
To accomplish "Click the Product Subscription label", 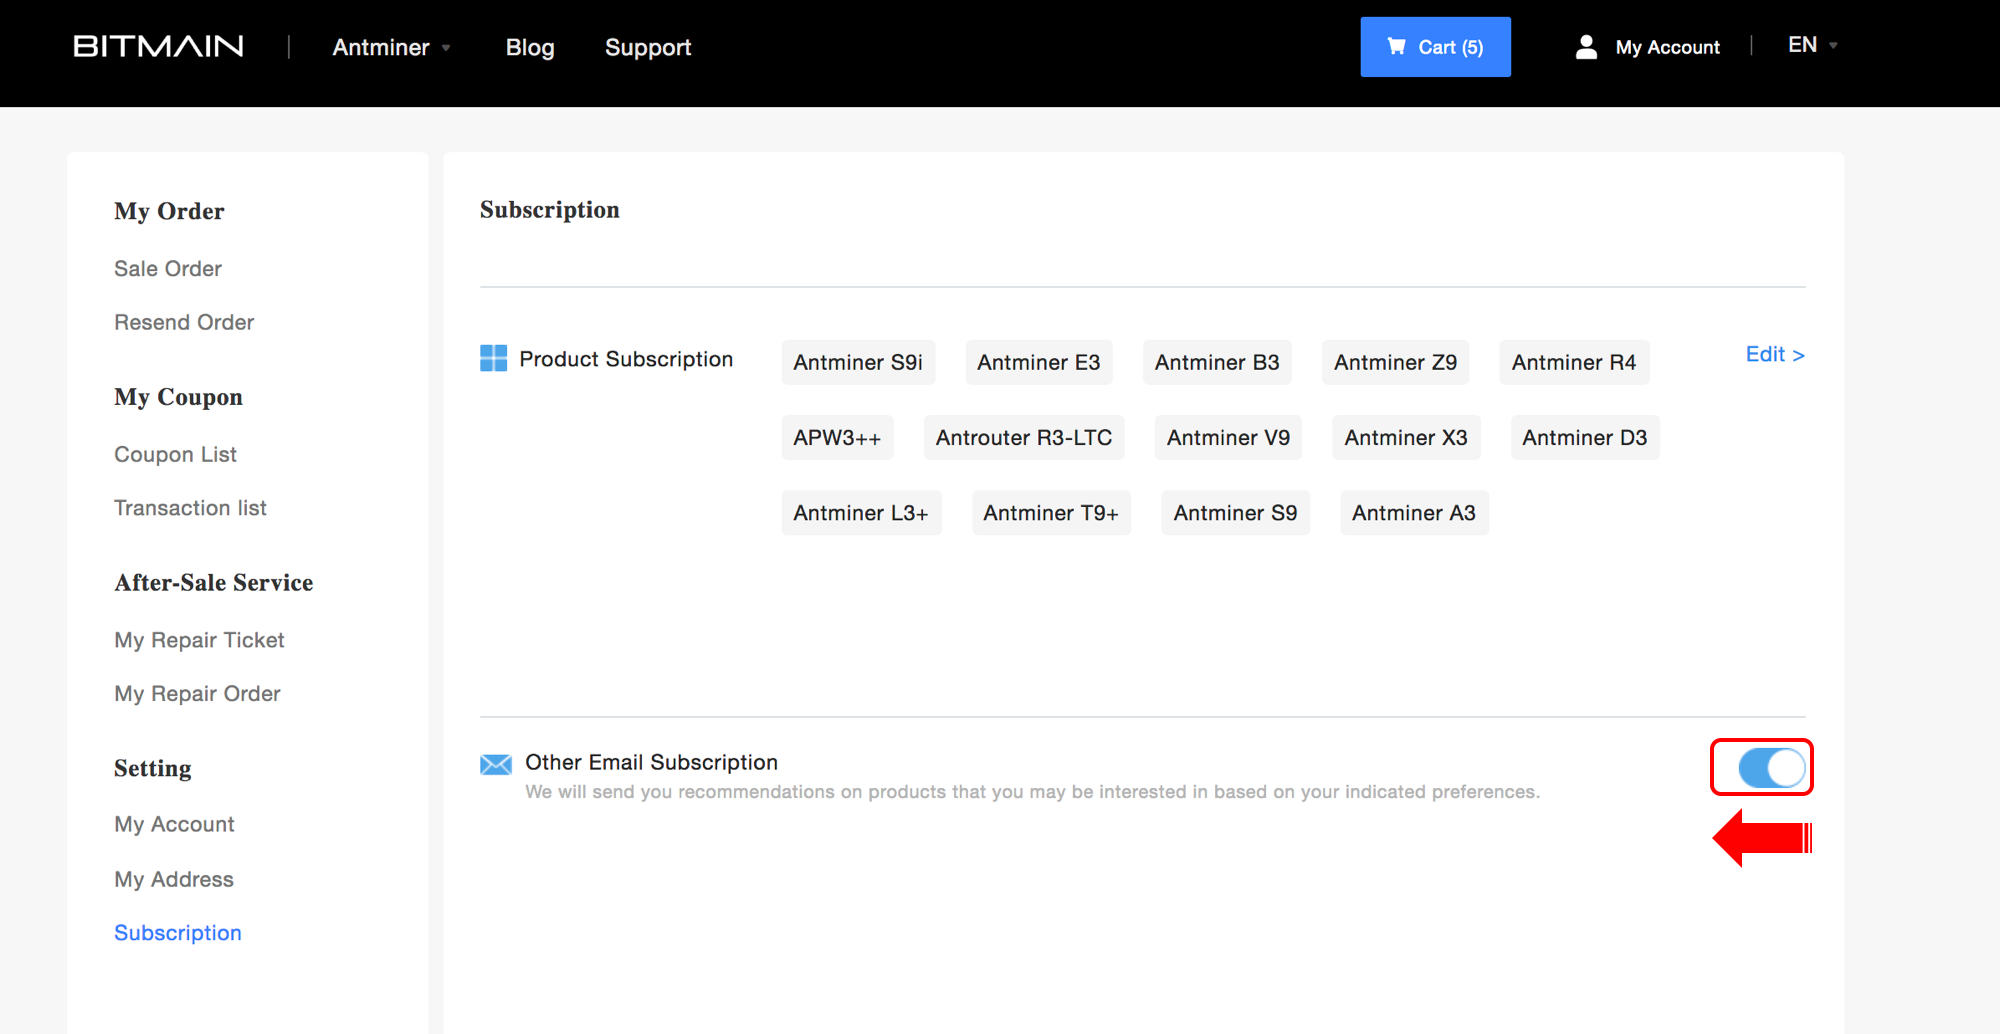I will click(626, 359).
